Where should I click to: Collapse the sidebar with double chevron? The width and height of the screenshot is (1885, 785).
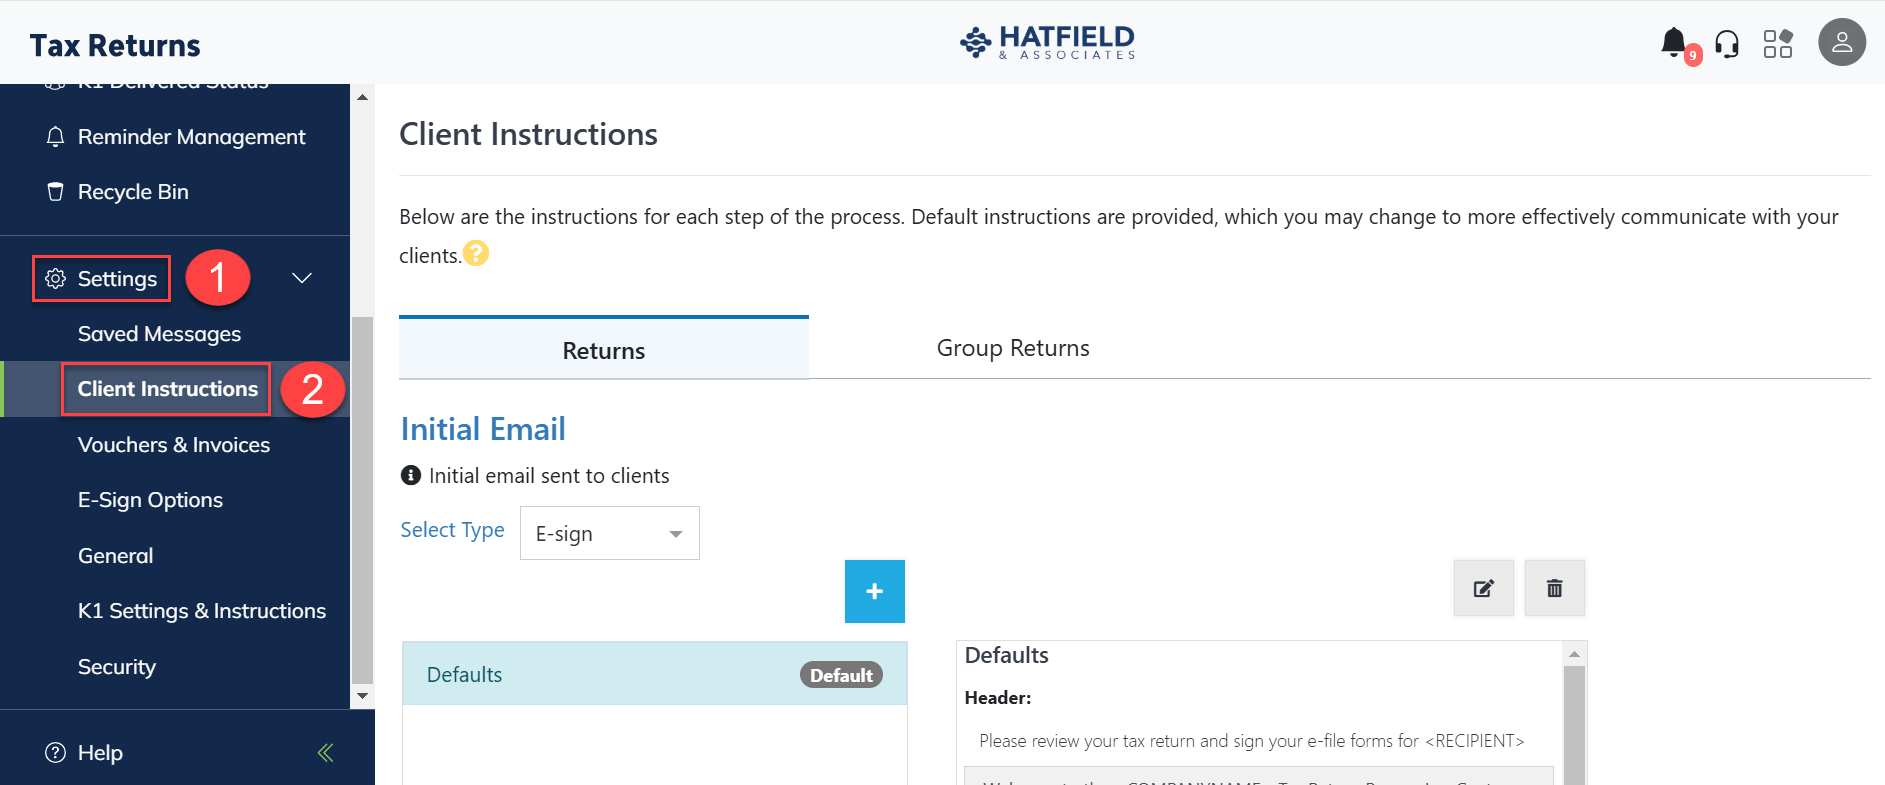[x=325, y=753]
